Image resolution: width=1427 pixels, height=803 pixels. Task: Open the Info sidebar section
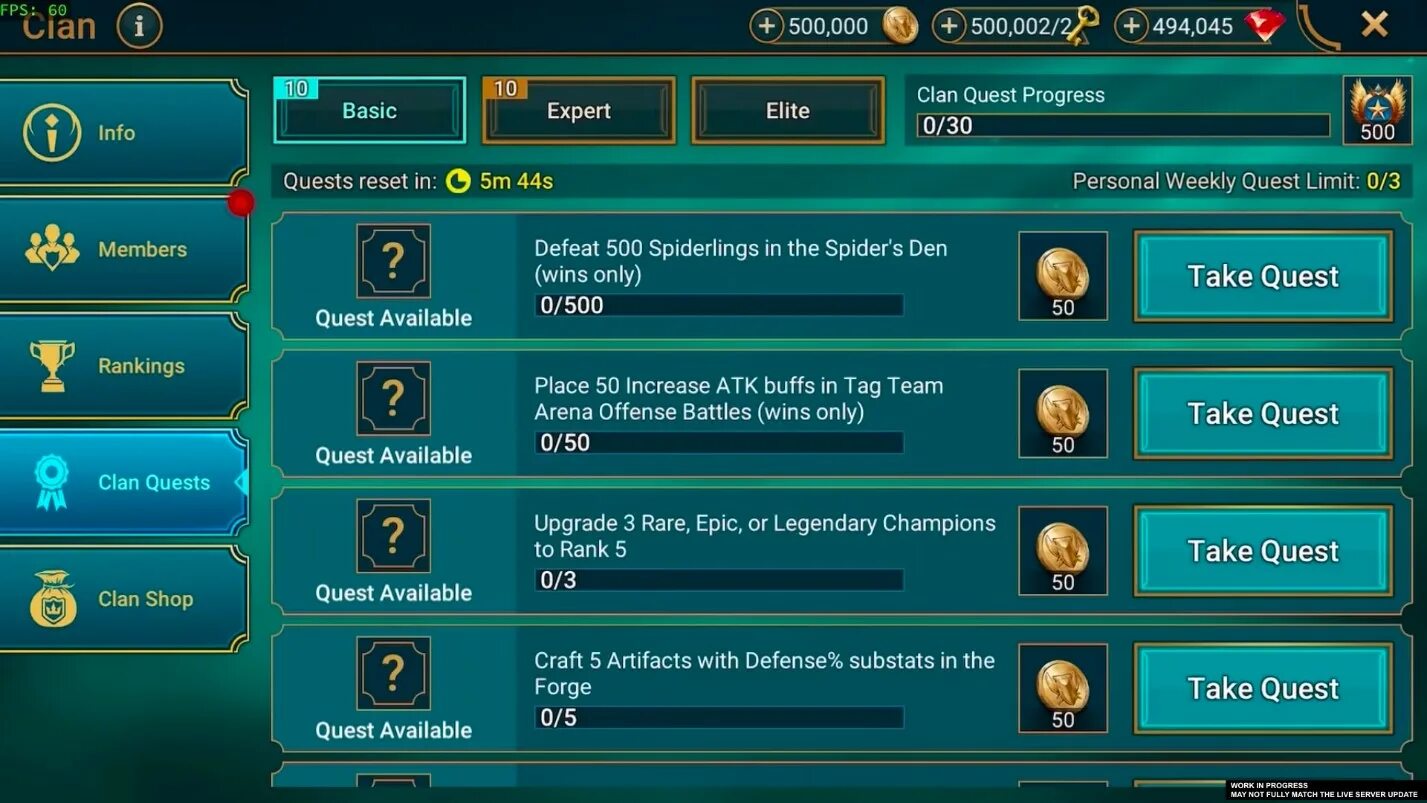(122, 133)
